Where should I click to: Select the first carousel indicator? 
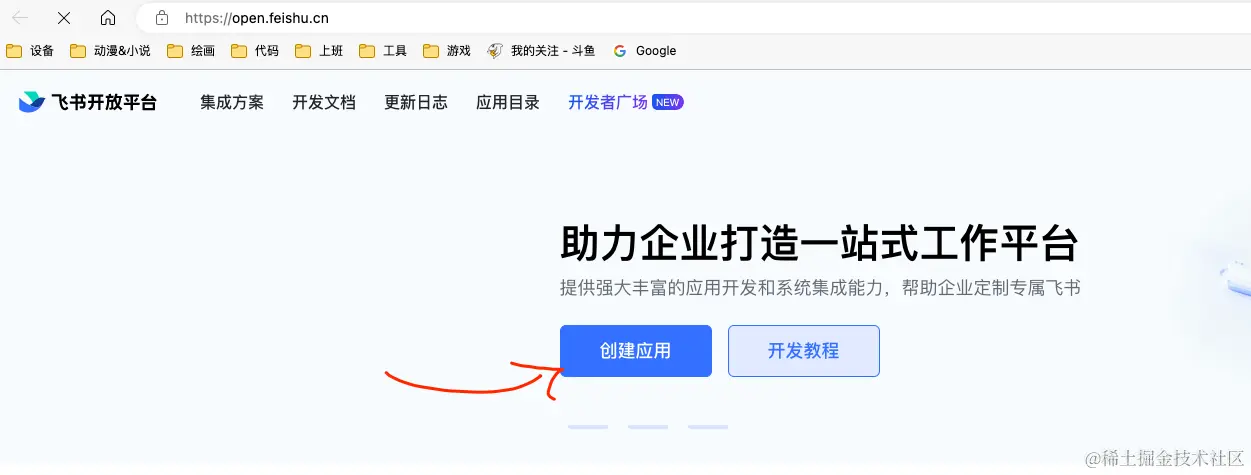[x=588, y=427]
